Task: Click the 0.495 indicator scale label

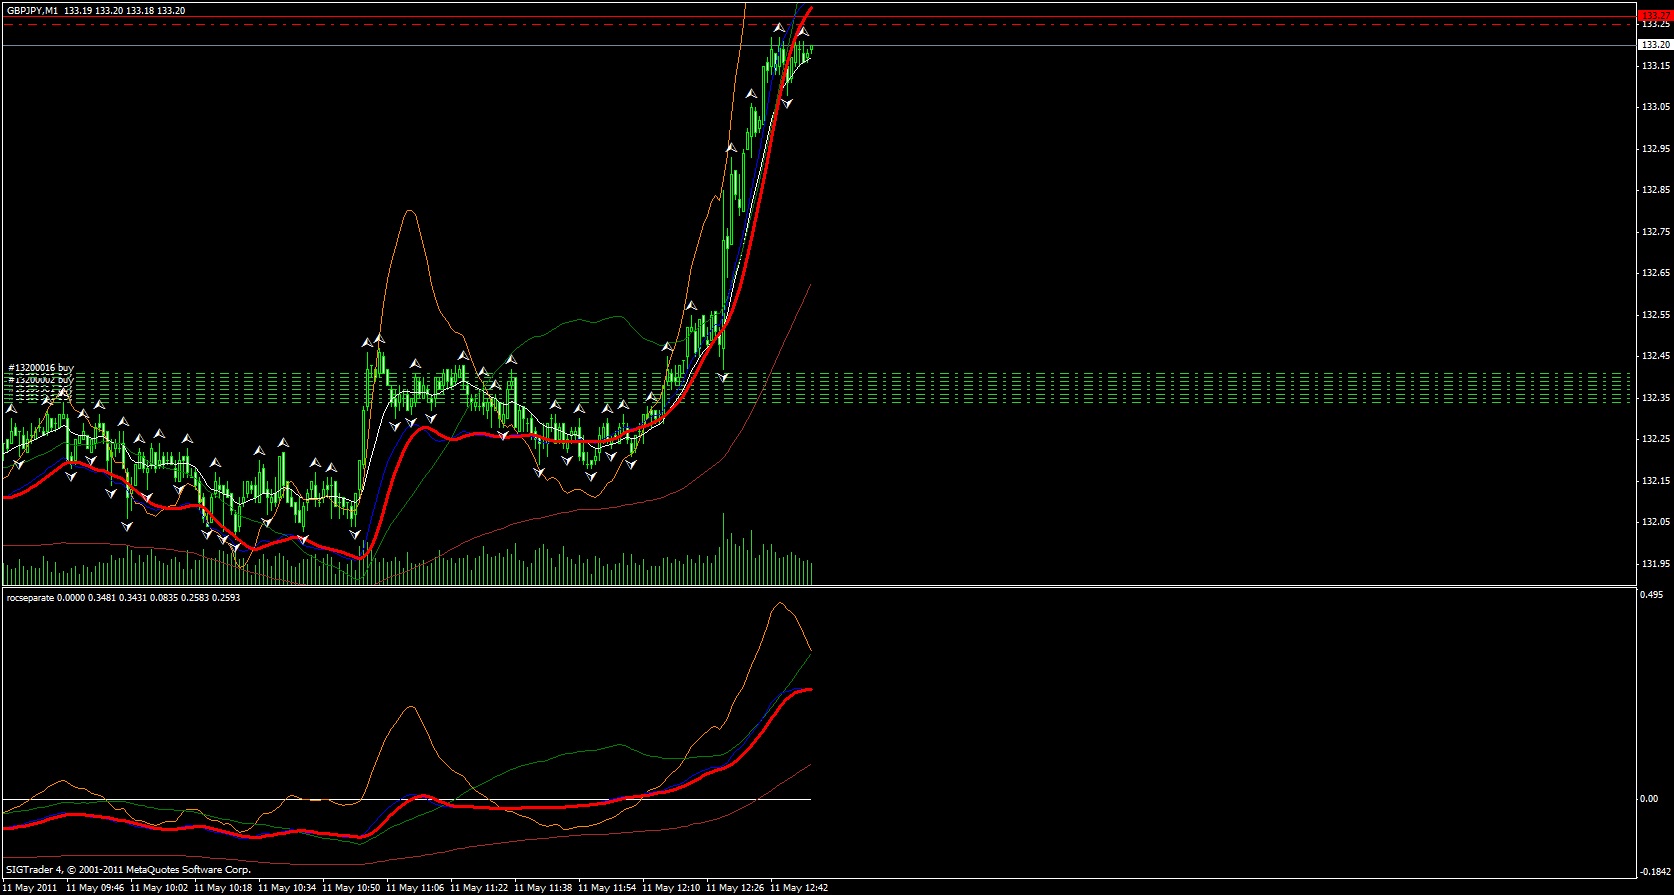Action: pyautogui.click(x=1650, y=594)
